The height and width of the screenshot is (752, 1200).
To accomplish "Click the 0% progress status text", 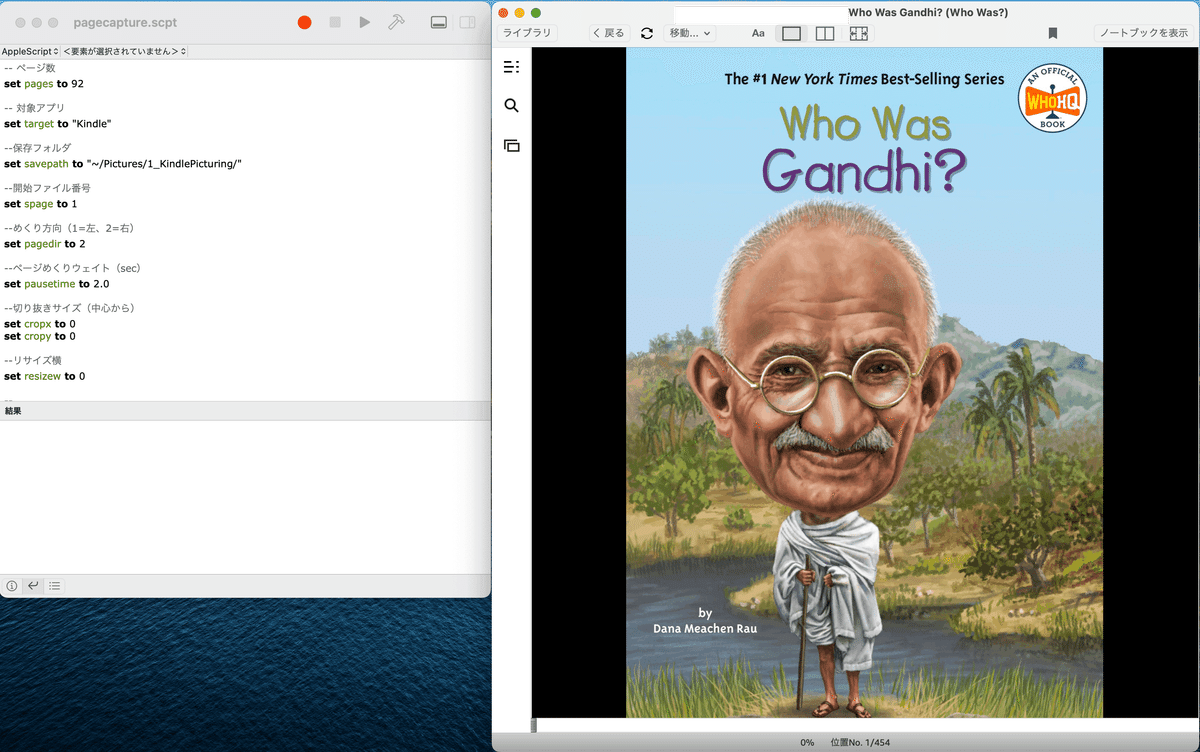I will (807, 743).
